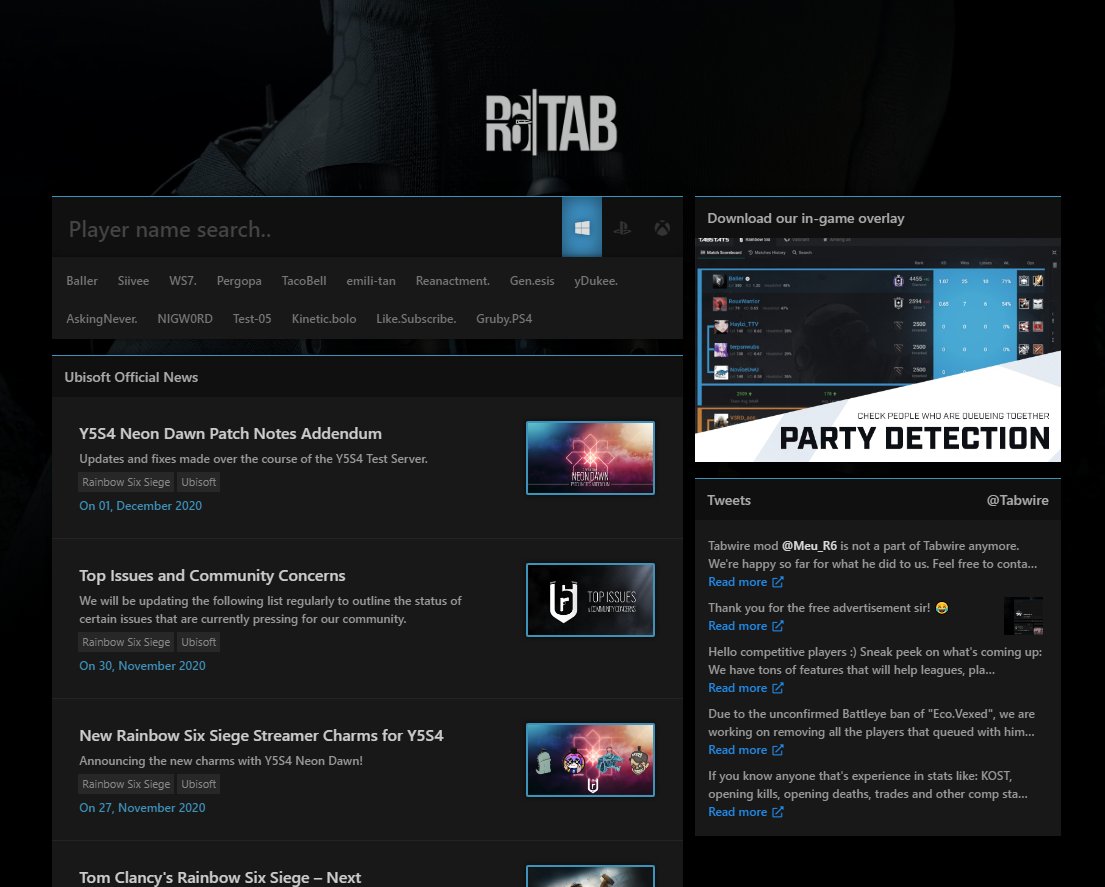Click the Player name search field
The image size is (1105, 887).
(307, 228)
